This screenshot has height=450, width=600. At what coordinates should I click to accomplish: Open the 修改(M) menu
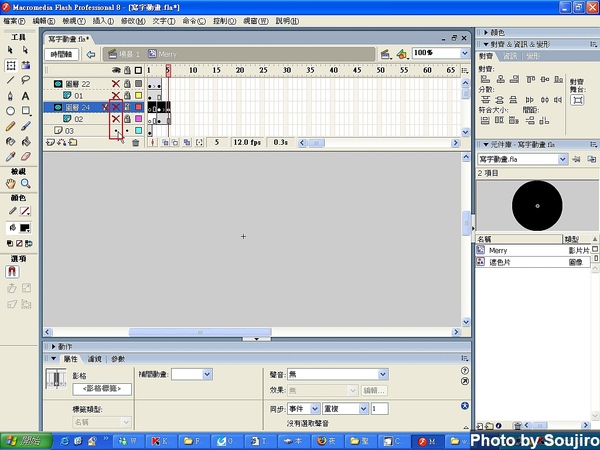point(131,20)
